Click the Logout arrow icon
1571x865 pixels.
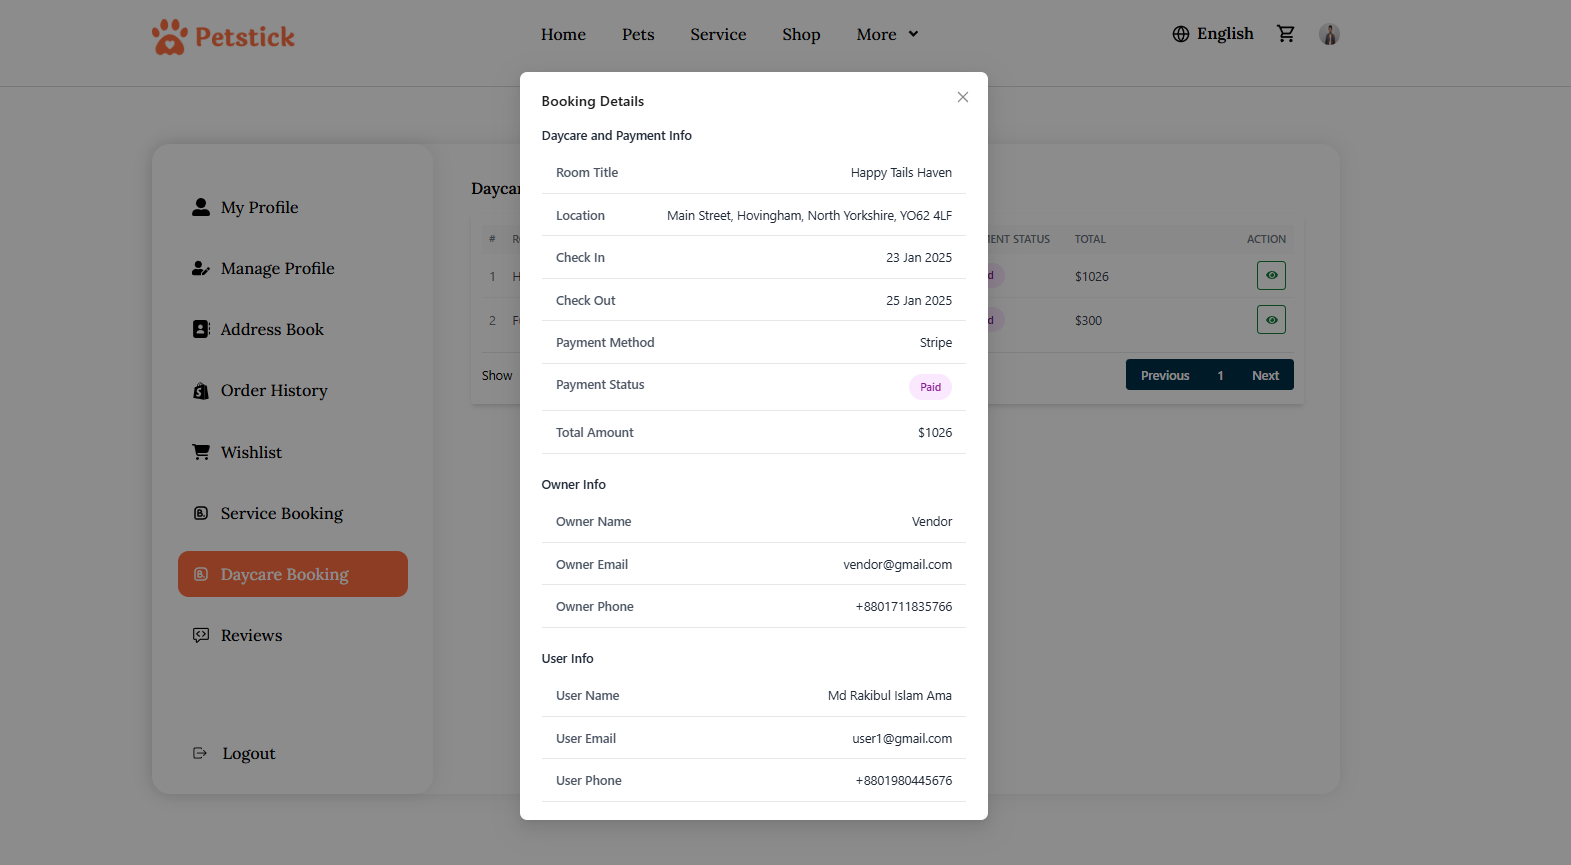pyautogui.click(x=200, y=753)
